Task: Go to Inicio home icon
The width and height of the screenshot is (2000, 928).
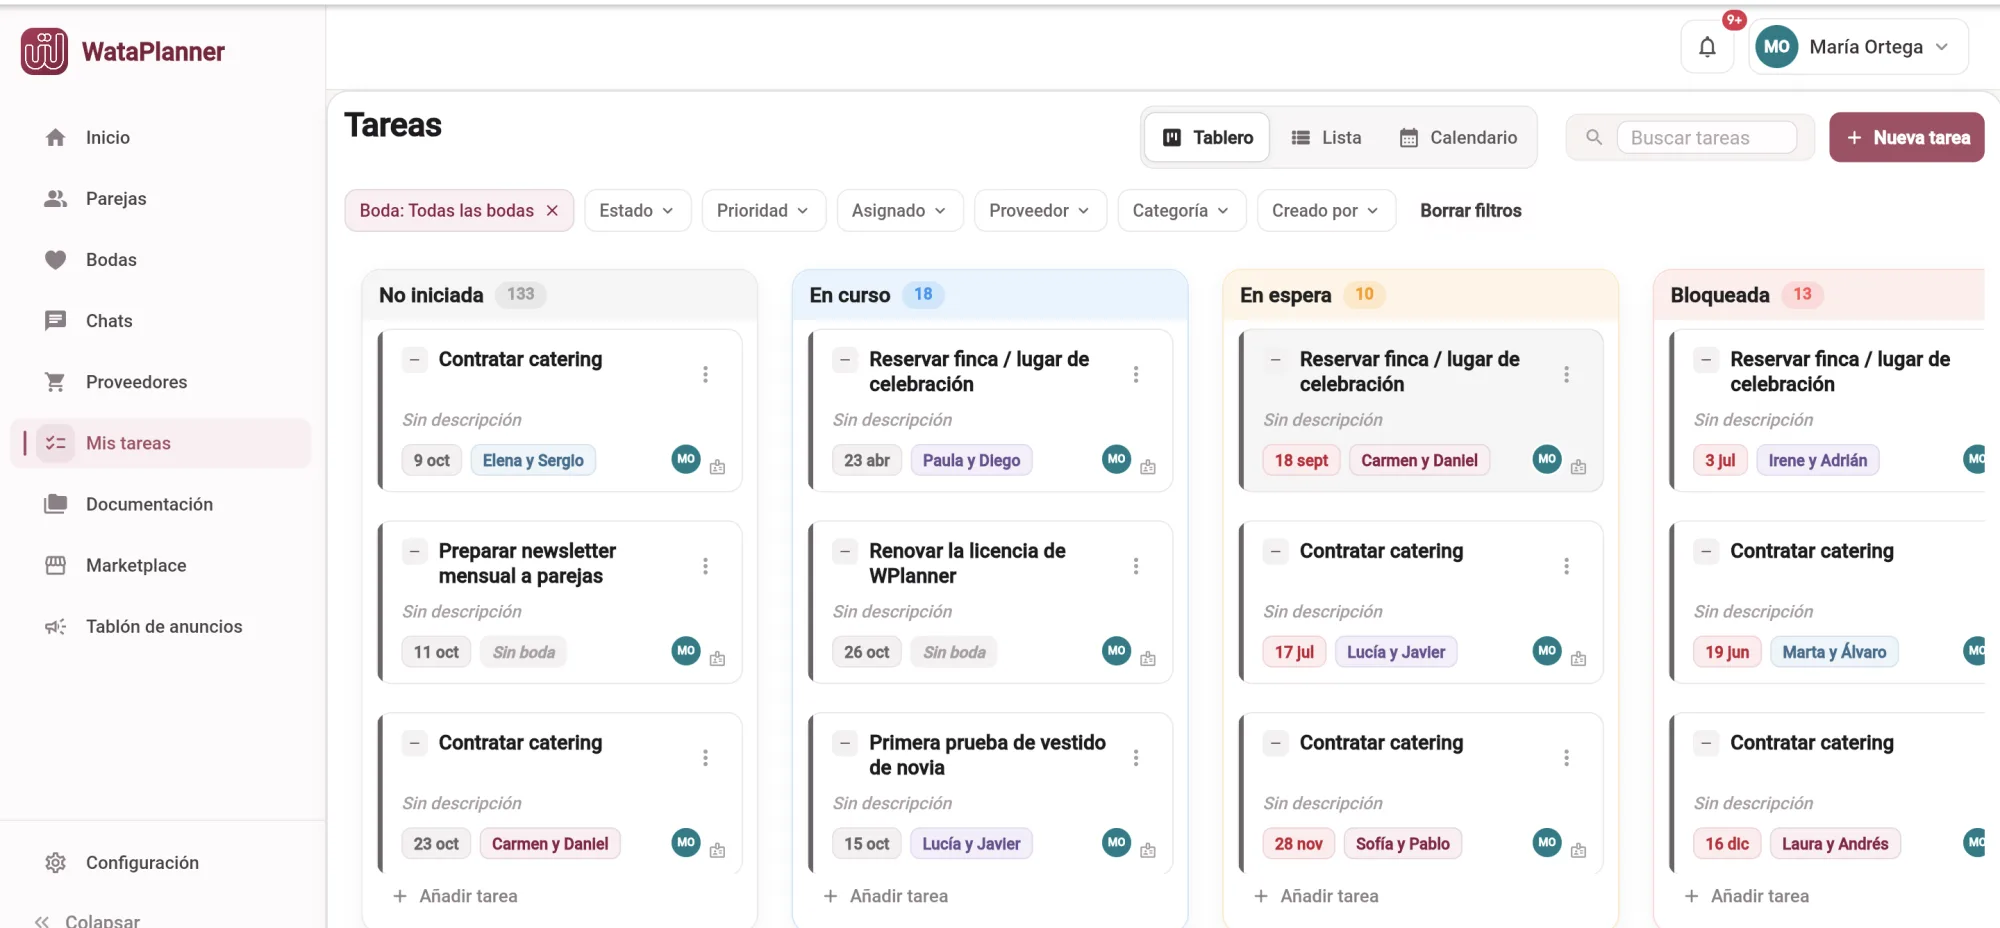Action: point(56,137)
